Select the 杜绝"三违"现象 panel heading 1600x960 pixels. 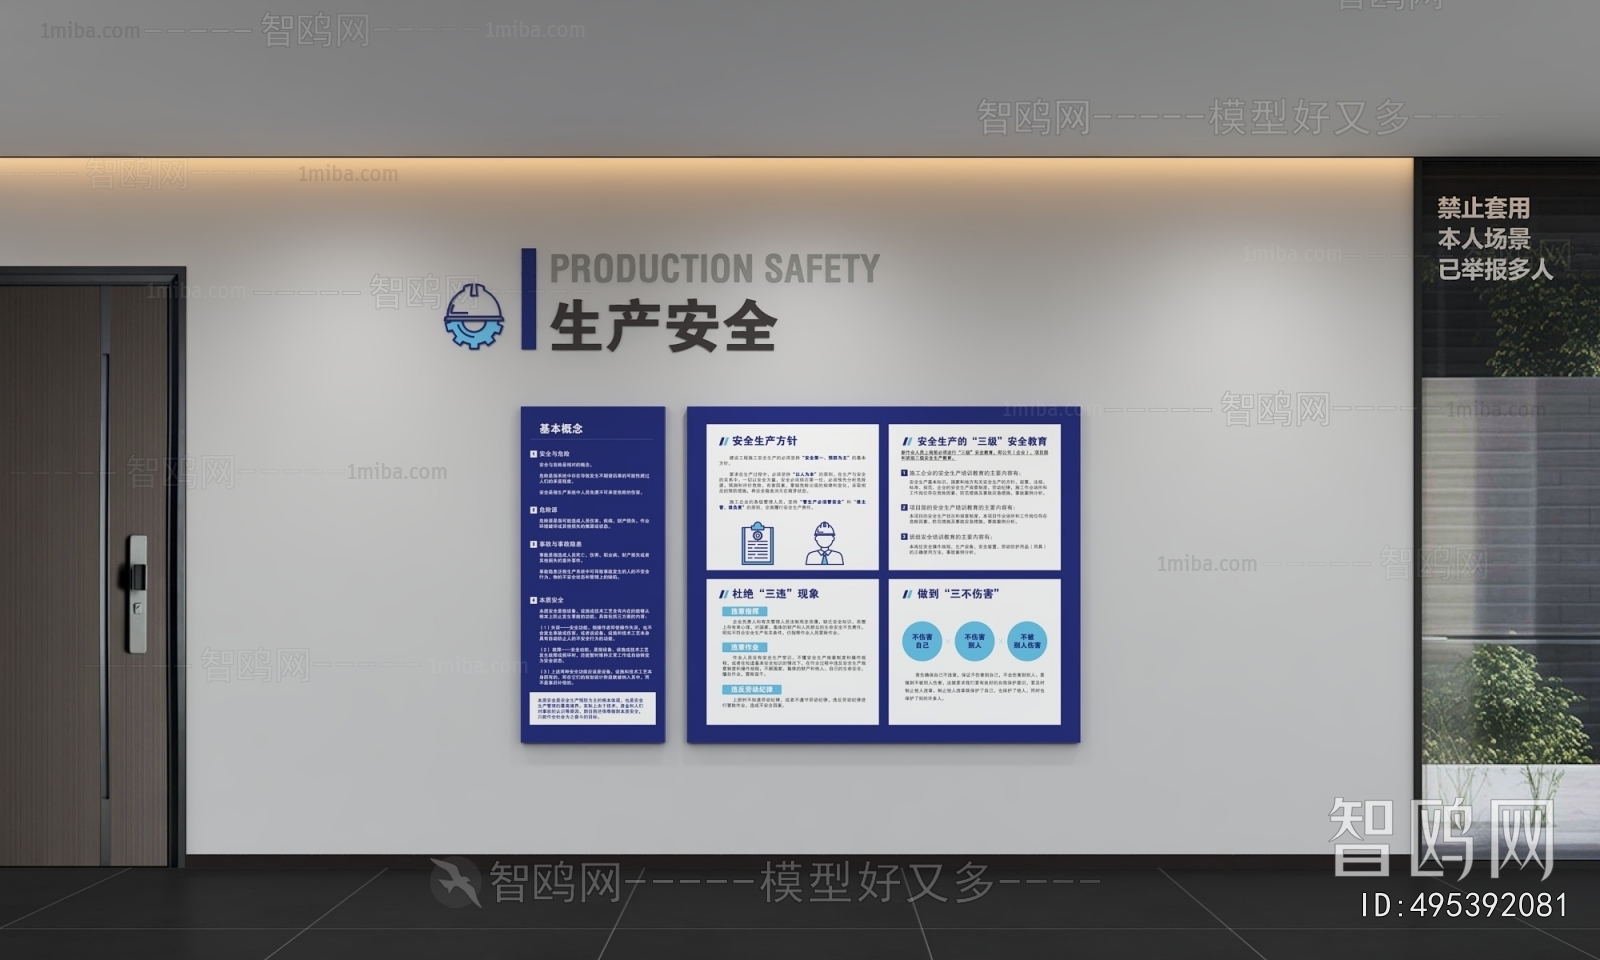point(775,594)
